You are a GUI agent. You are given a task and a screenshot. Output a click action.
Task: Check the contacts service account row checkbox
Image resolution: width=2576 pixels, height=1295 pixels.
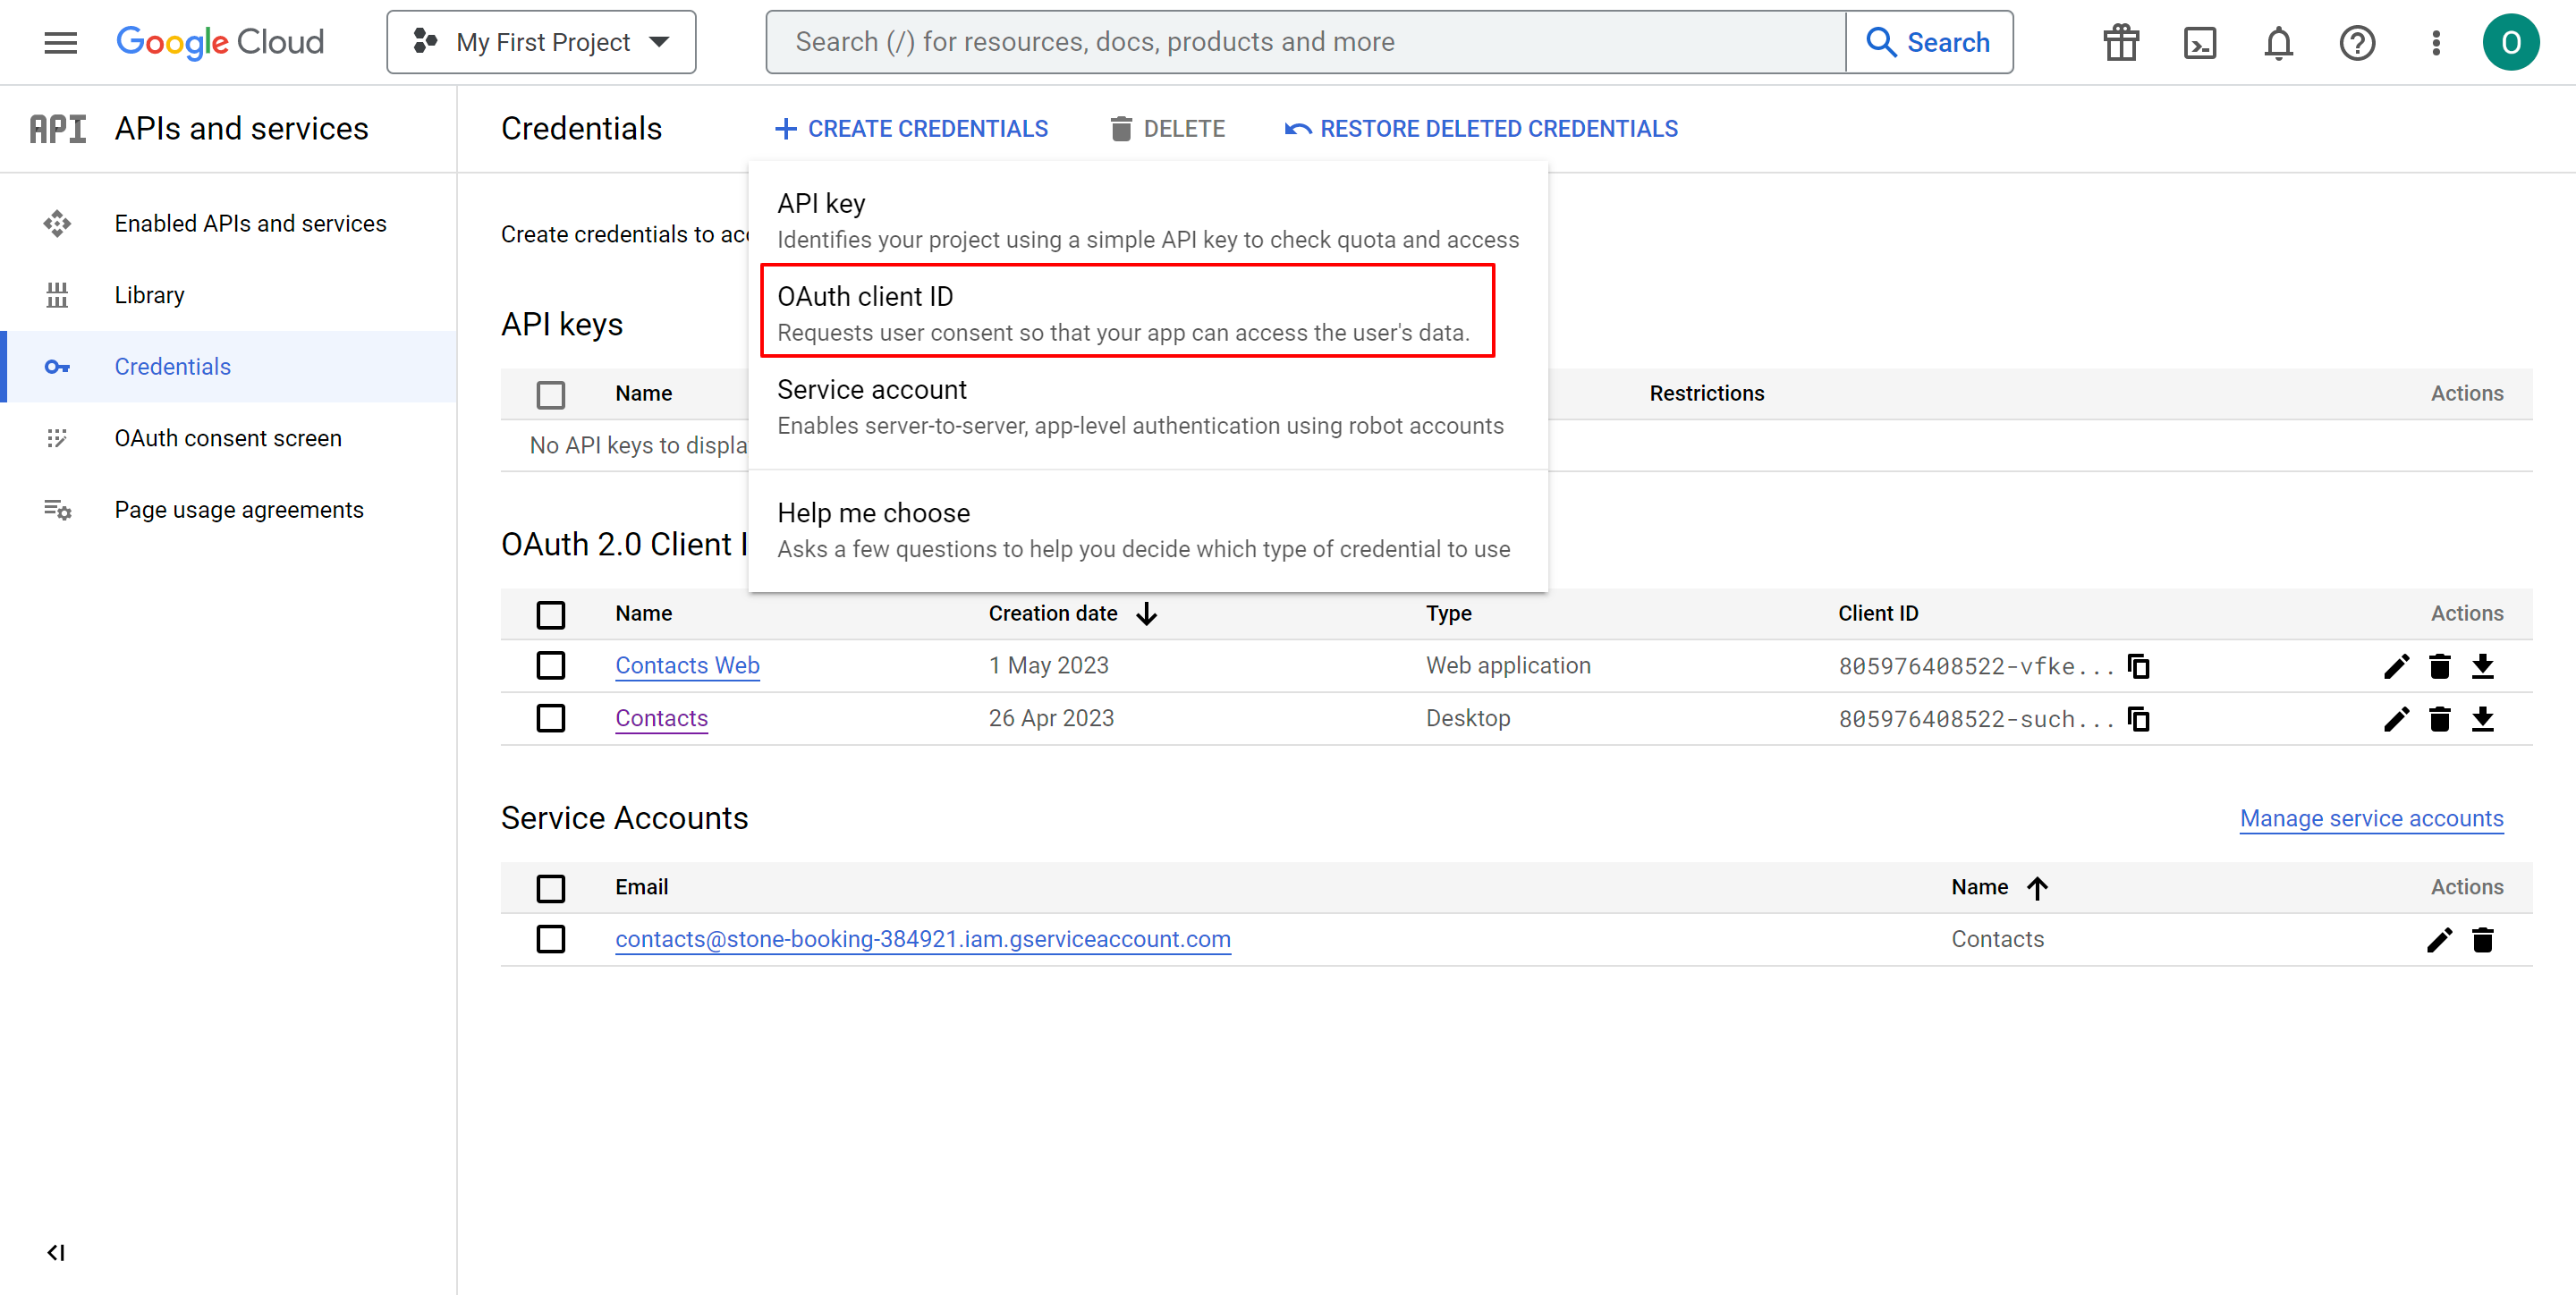click(551, 939)
